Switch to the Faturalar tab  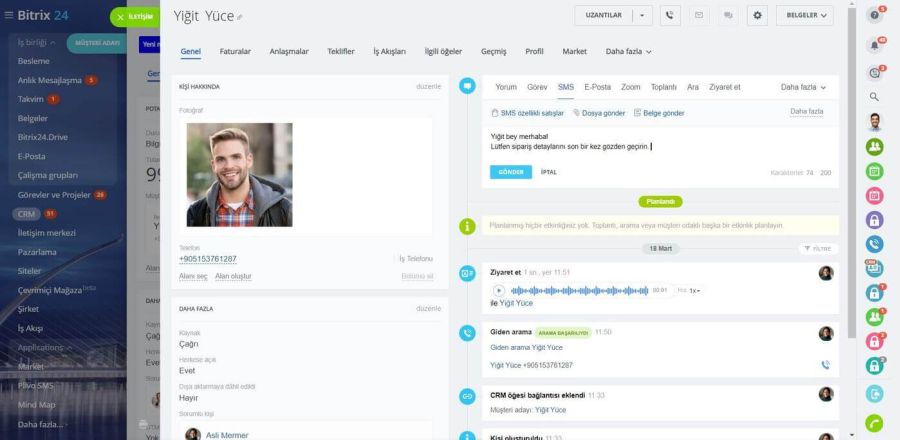point(235,51)
